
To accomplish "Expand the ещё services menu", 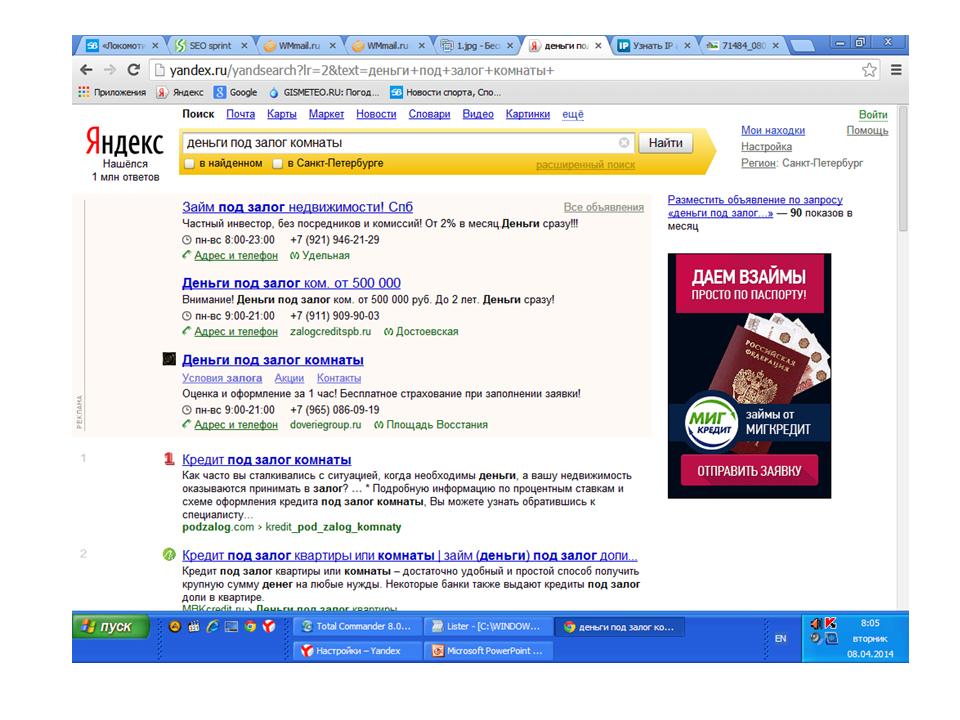I will [x=573, y=114].
